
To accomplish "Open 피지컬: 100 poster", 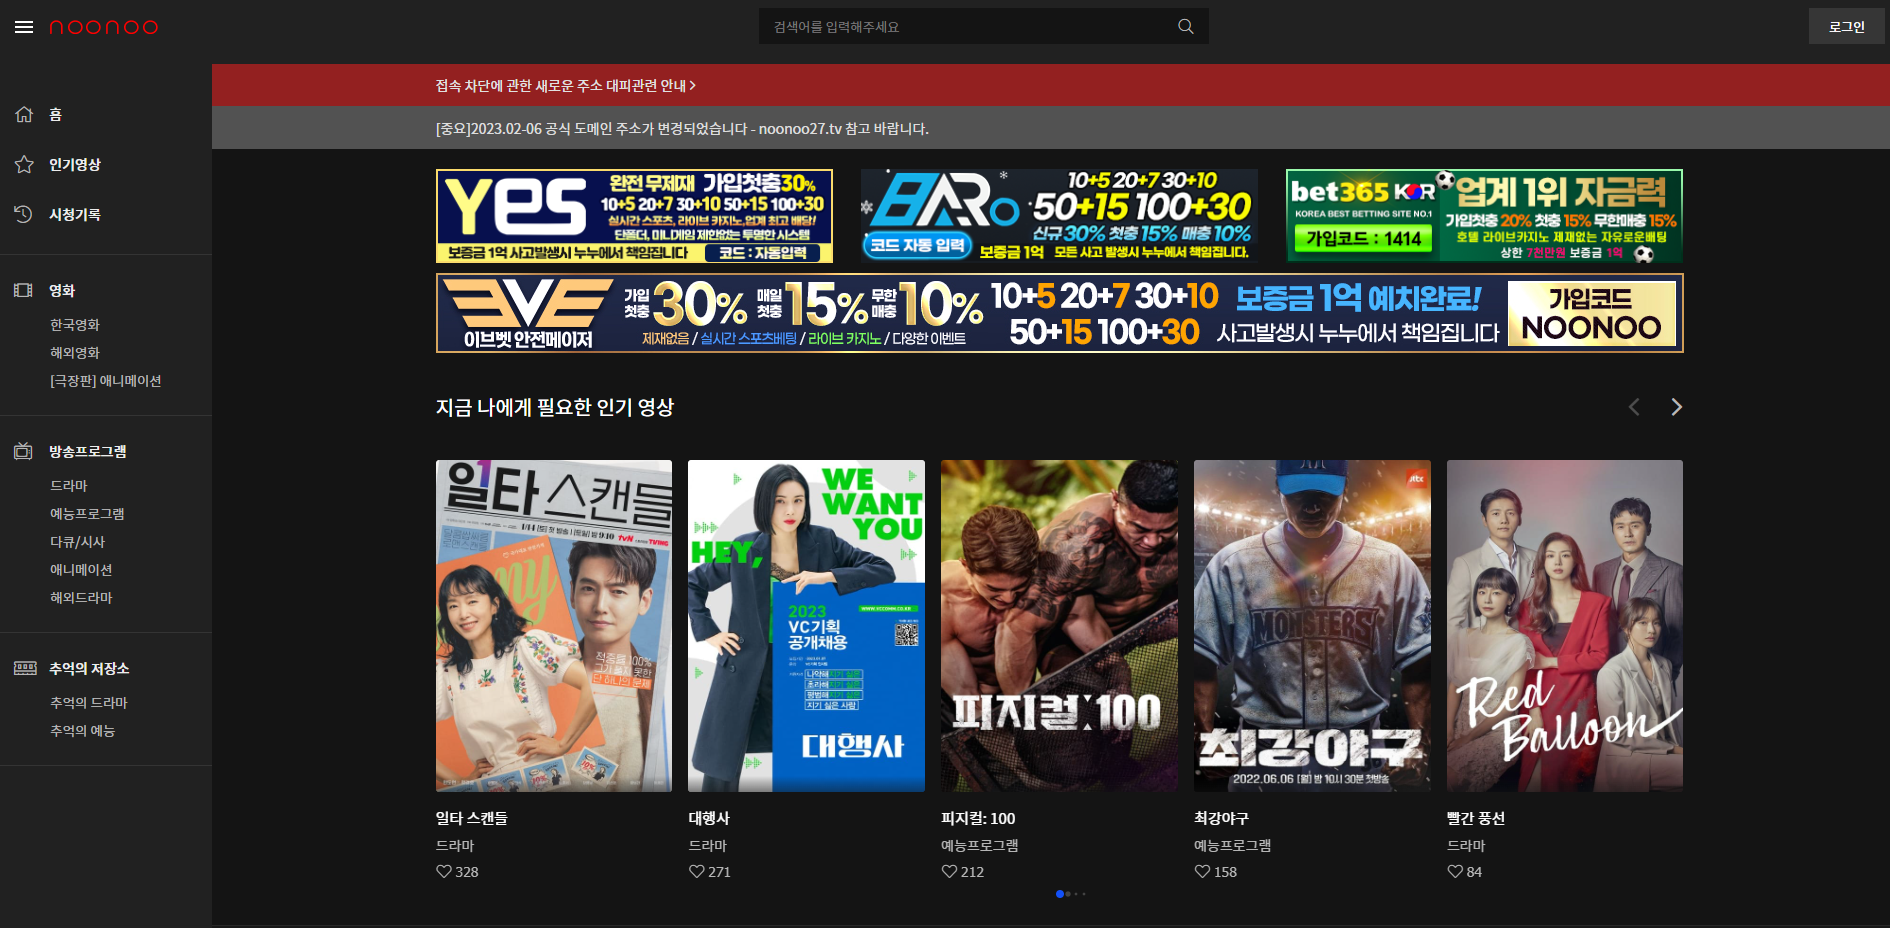I will pyautogui.click(x=1059, y=626).
